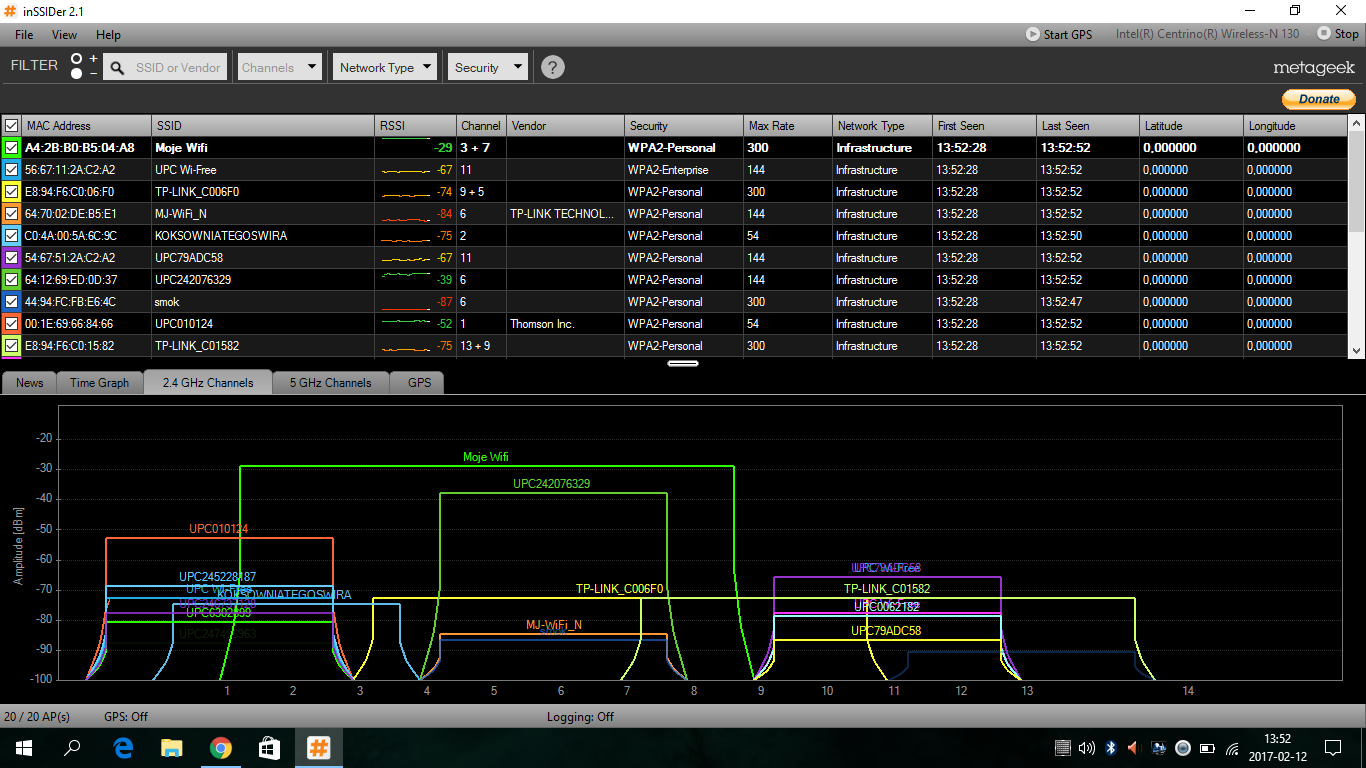The image size is (1366, 768).
Task: Toggle the smok network row checkbox
Action: (12, 302)
